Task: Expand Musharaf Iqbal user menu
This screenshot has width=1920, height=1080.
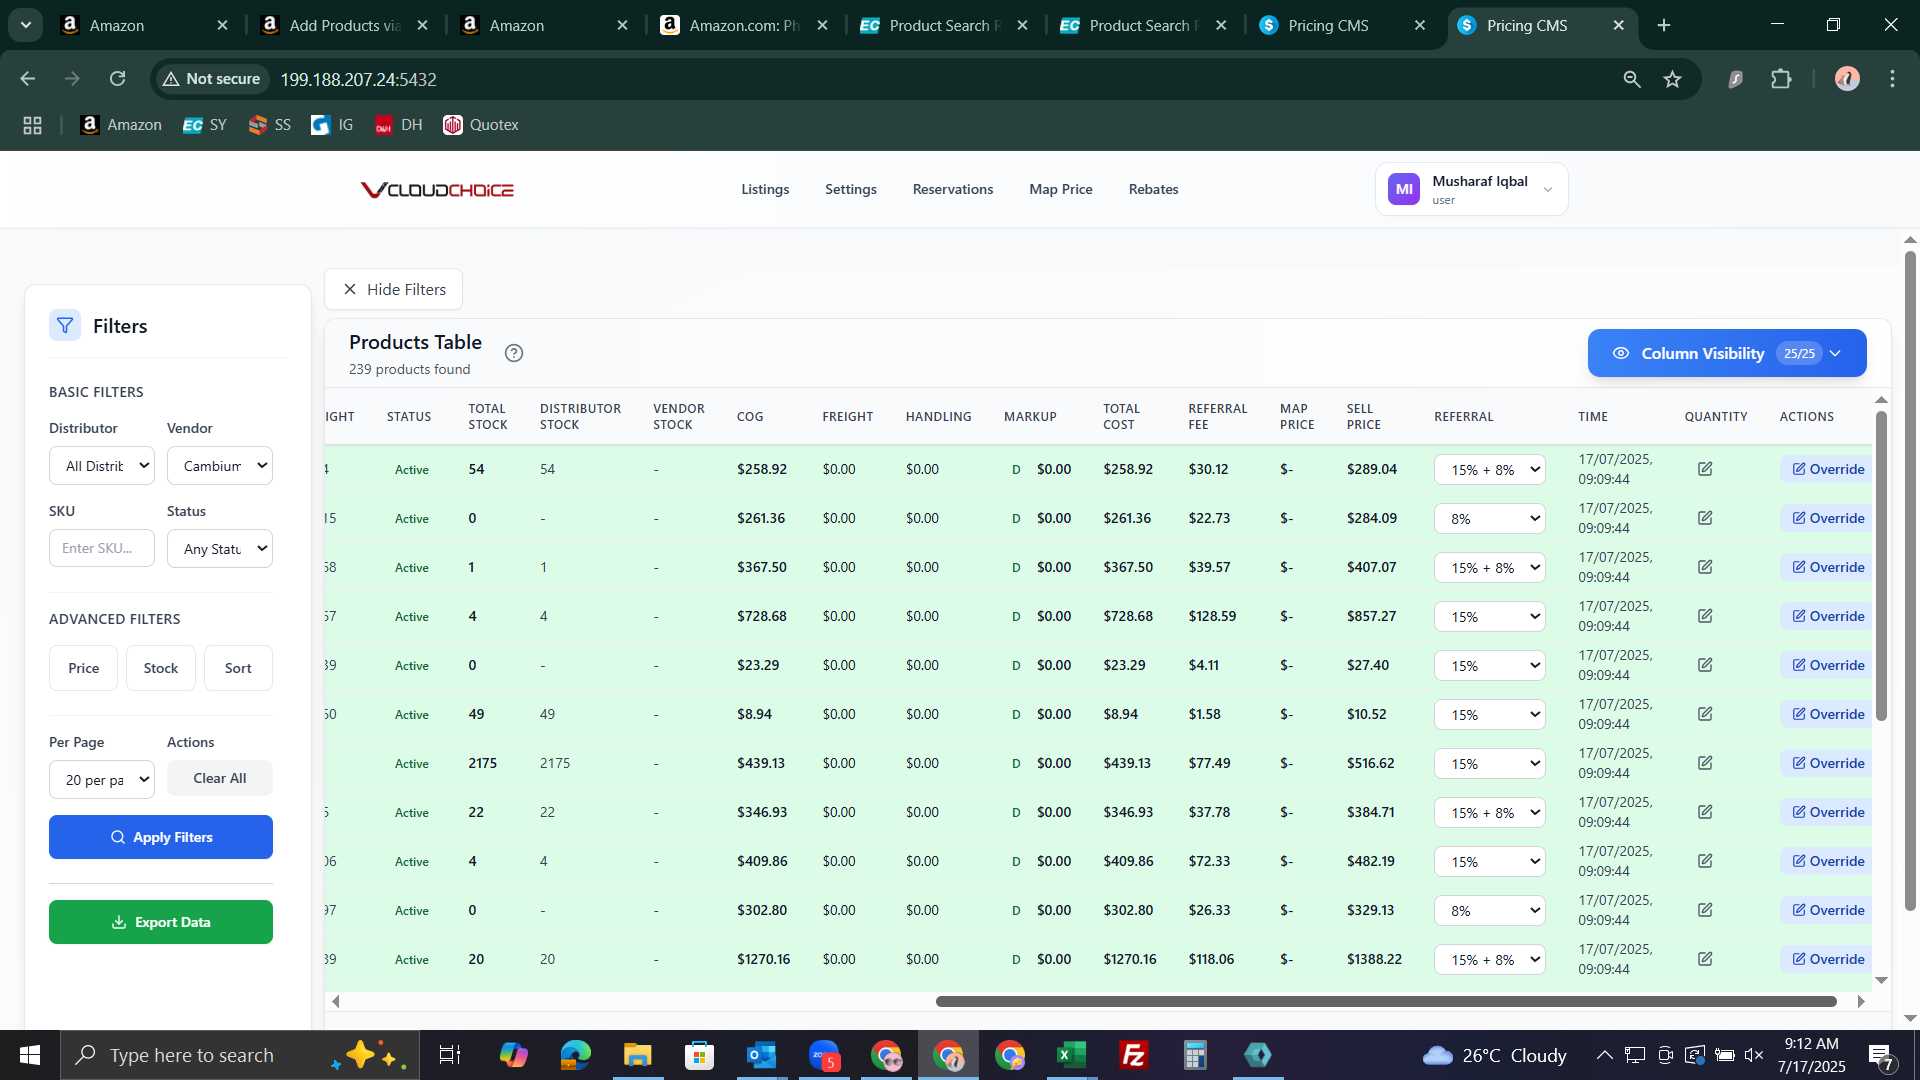Action: 1471,189
